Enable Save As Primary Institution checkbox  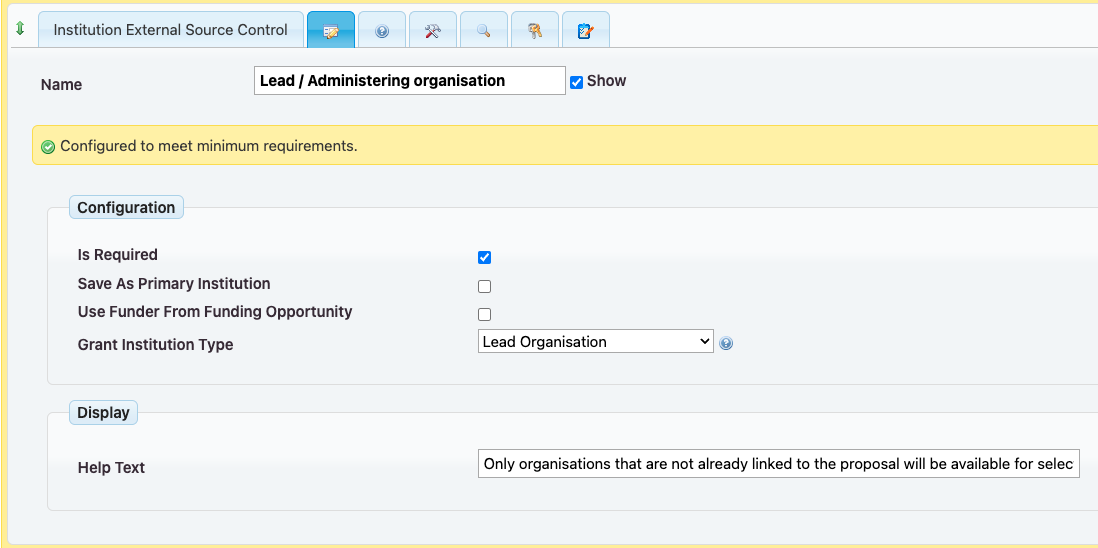(x=485, y=286)
